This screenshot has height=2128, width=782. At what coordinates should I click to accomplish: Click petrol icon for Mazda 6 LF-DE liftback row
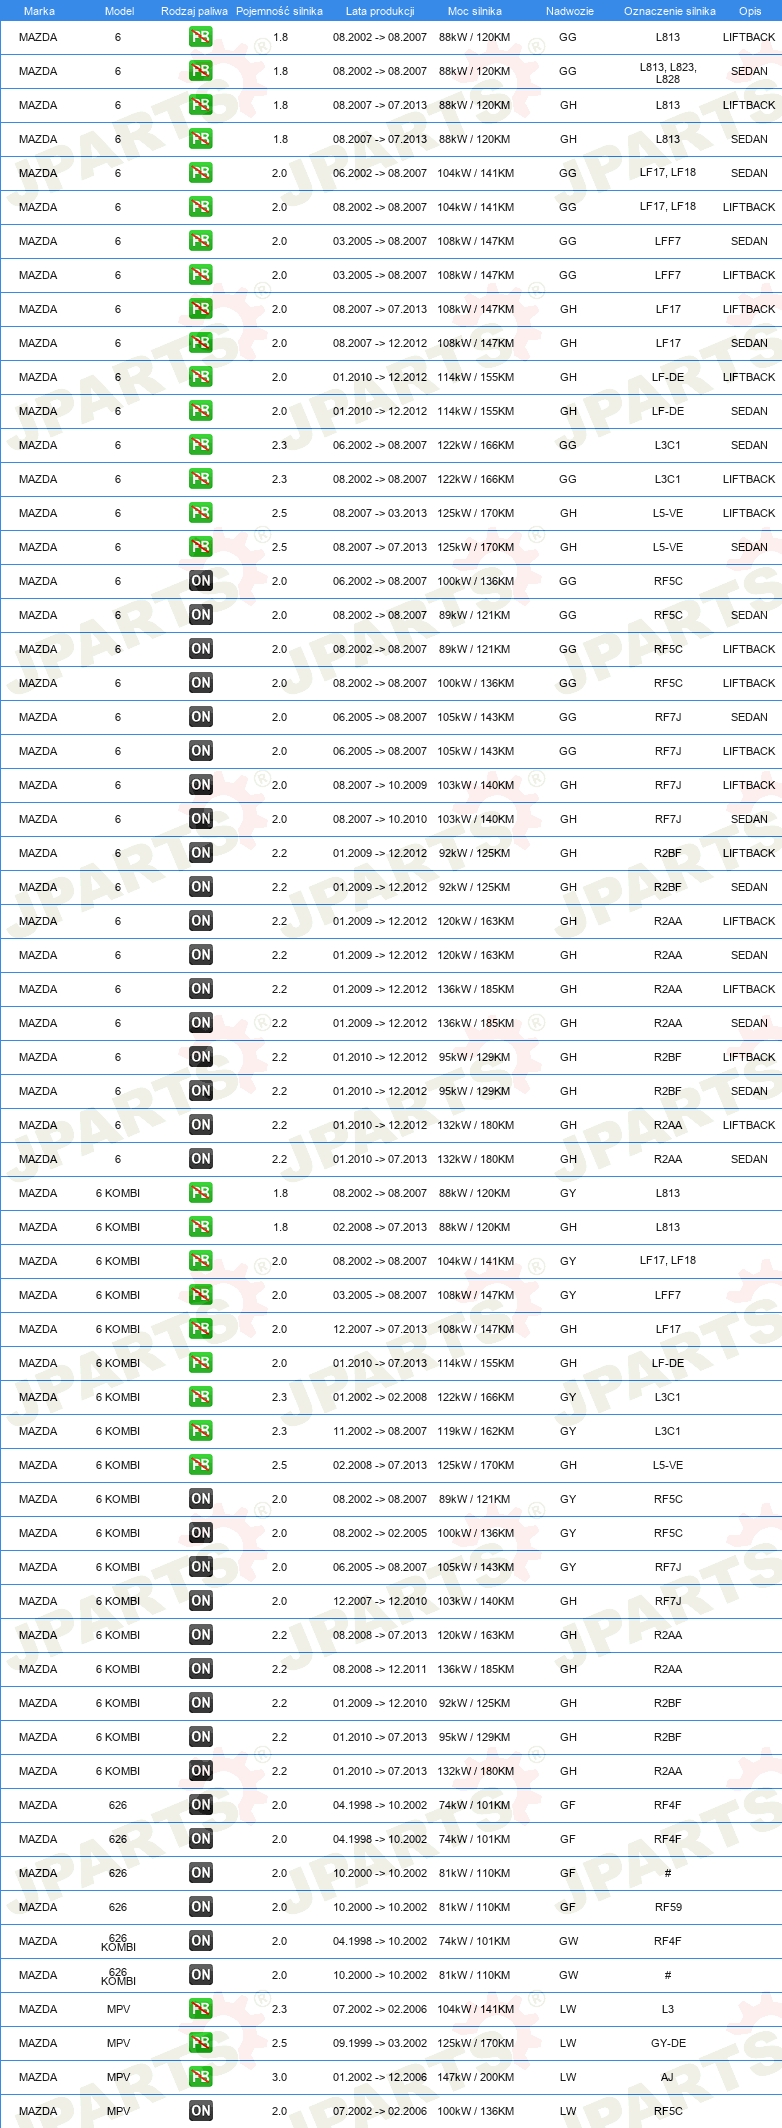coord(201,377)
